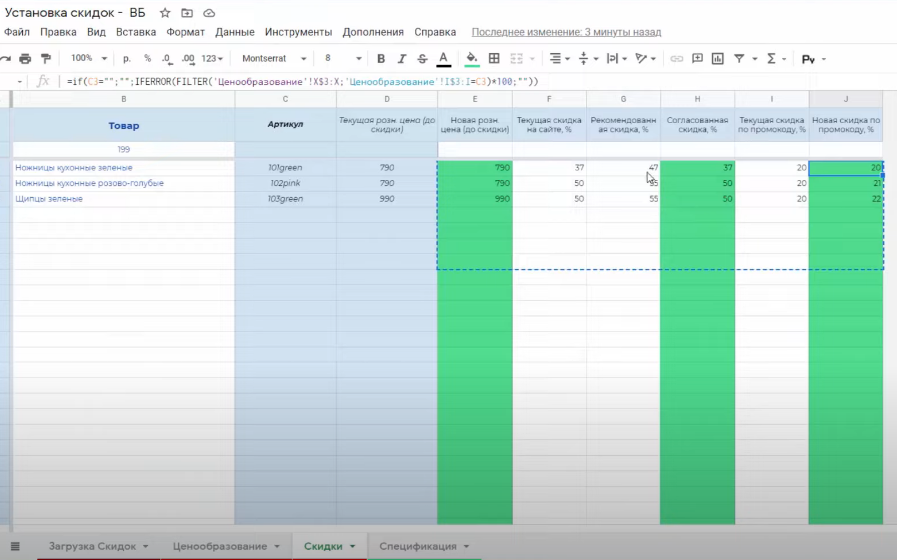Open Последнее изменение version history link
The height and width of the screenshot is (560, 897).
[566, 32]
